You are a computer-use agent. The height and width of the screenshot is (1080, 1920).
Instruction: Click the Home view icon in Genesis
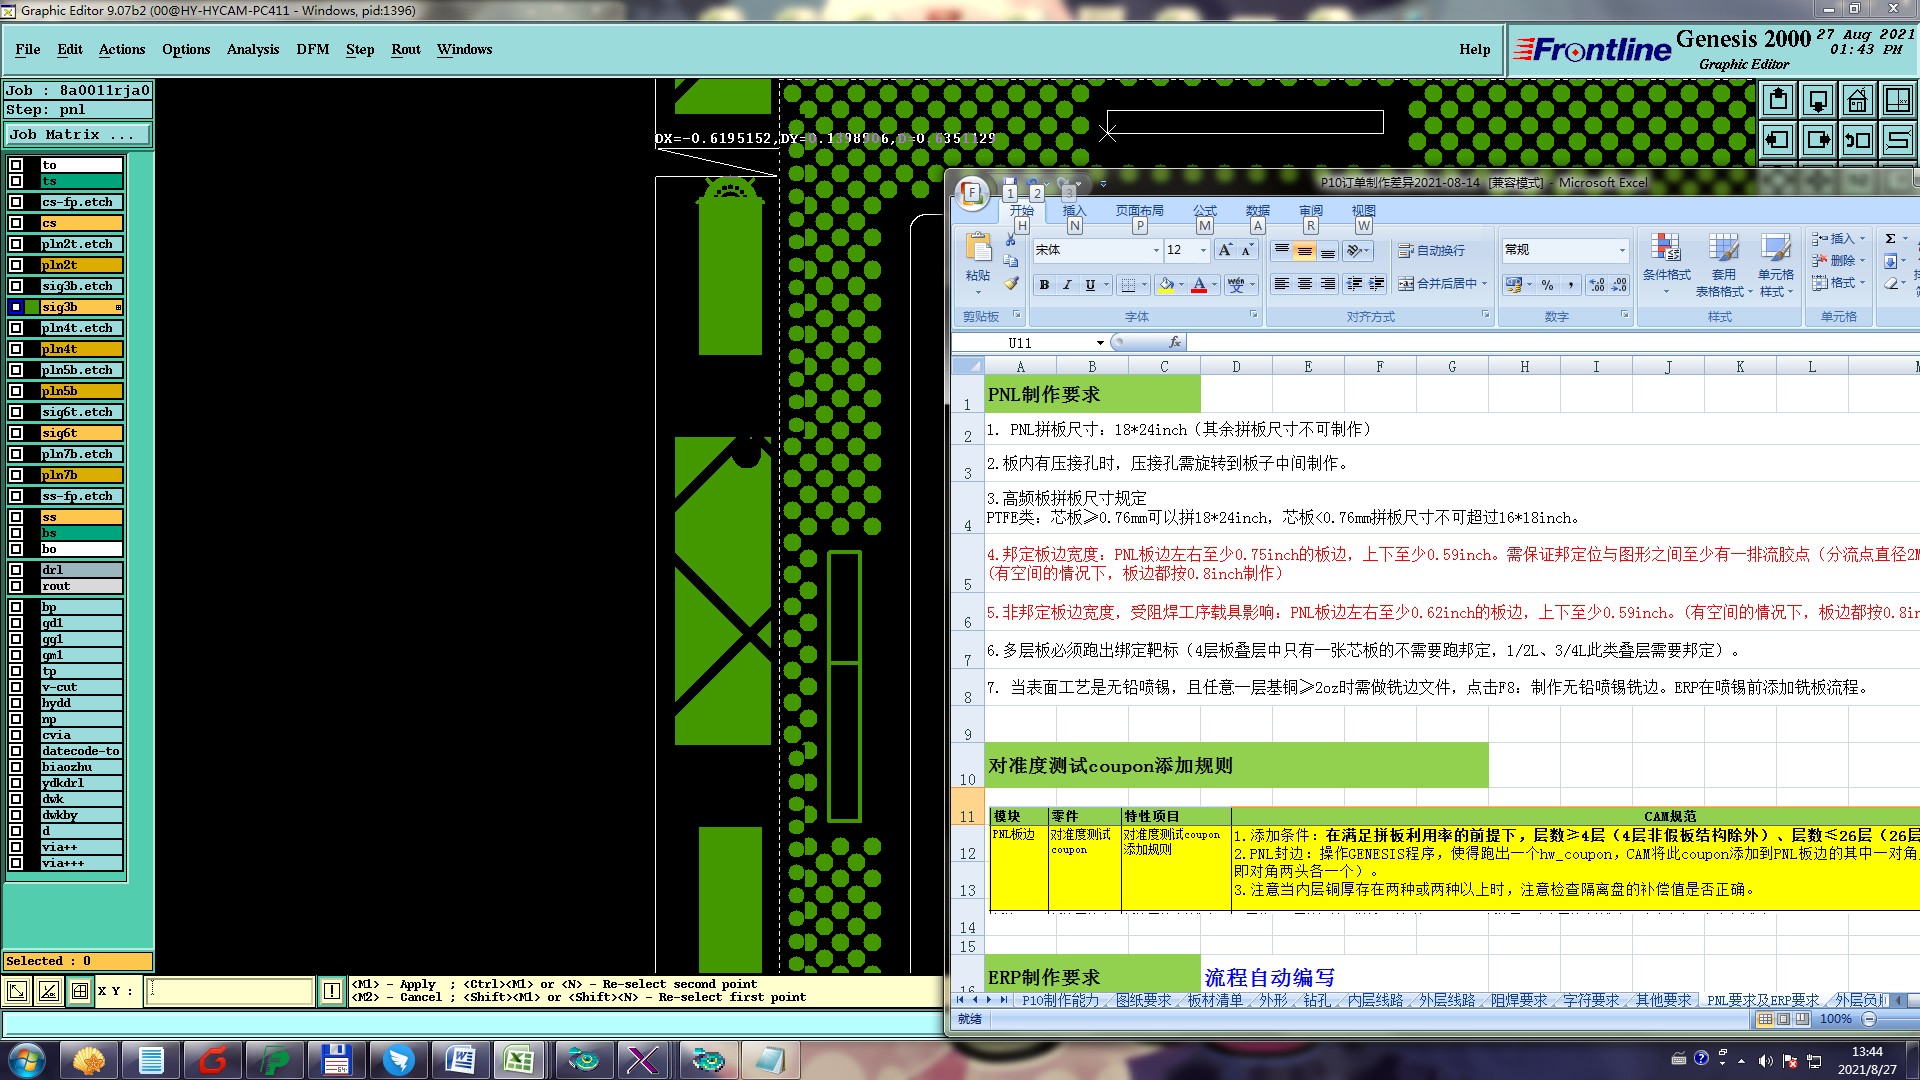[x=1857, y=100]
